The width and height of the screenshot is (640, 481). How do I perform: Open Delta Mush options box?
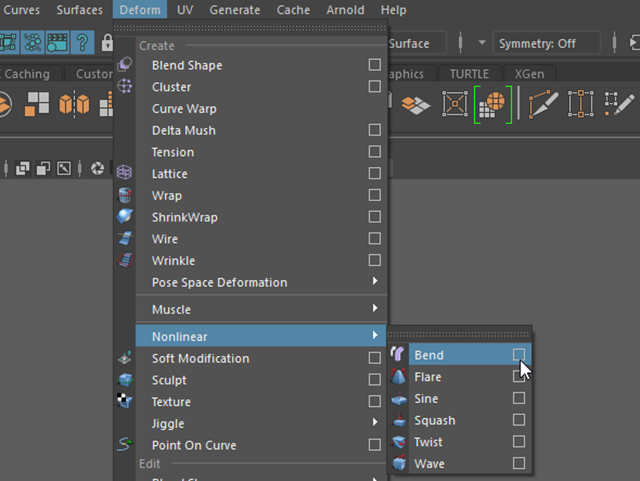point(374,130)
